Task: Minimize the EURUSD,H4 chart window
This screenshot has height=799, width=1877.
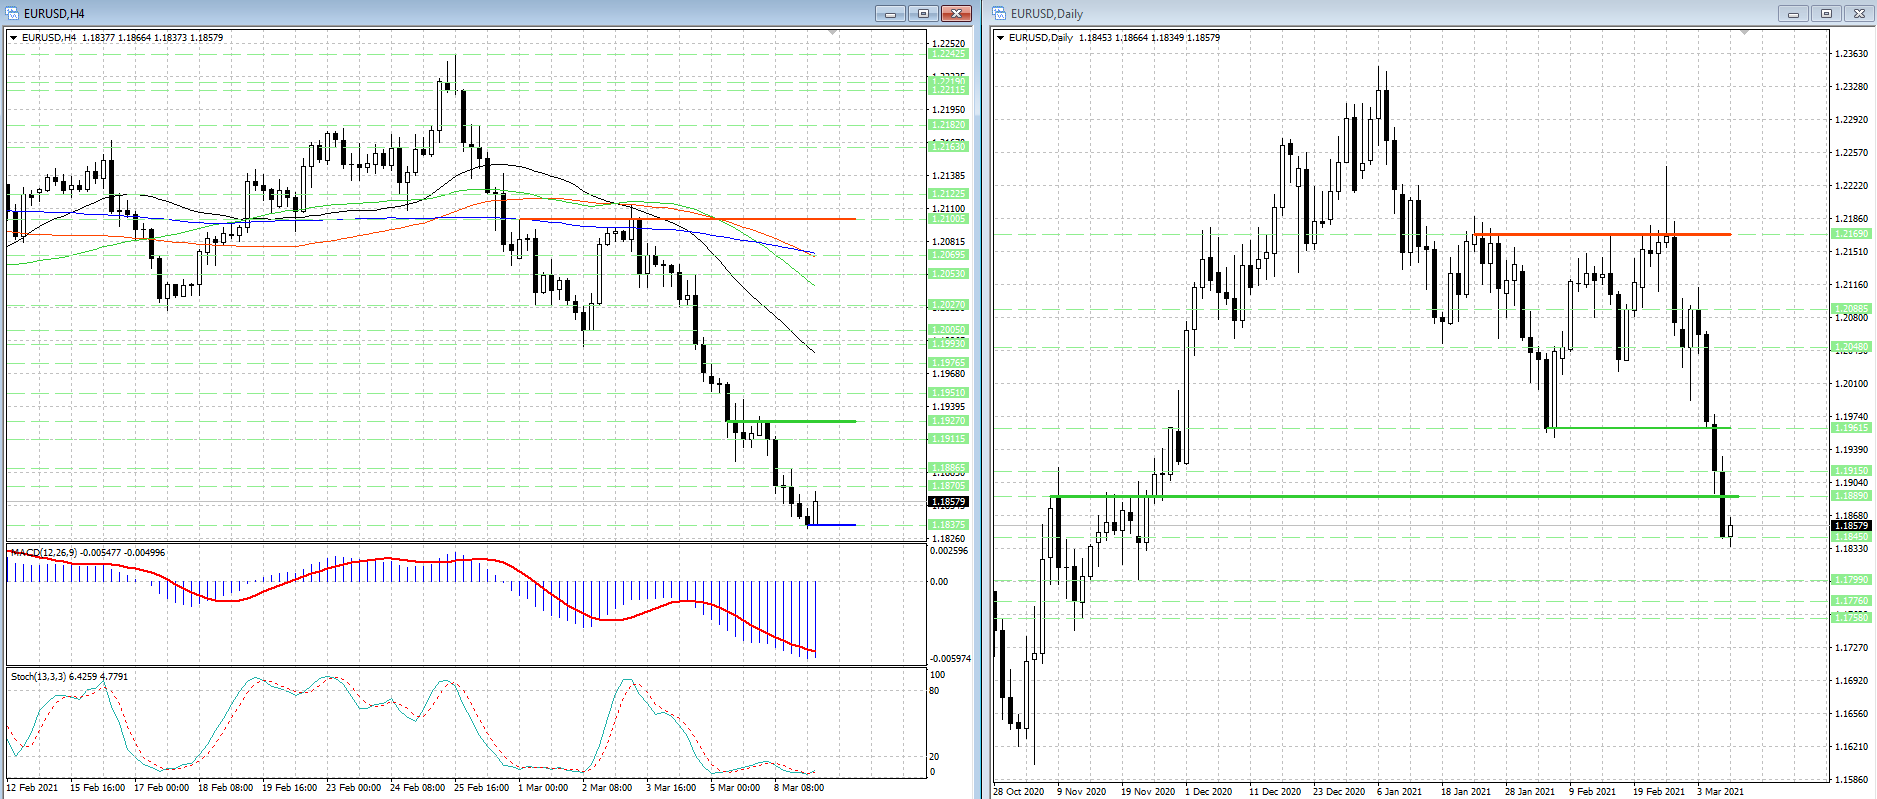Action: click(890, 13)
